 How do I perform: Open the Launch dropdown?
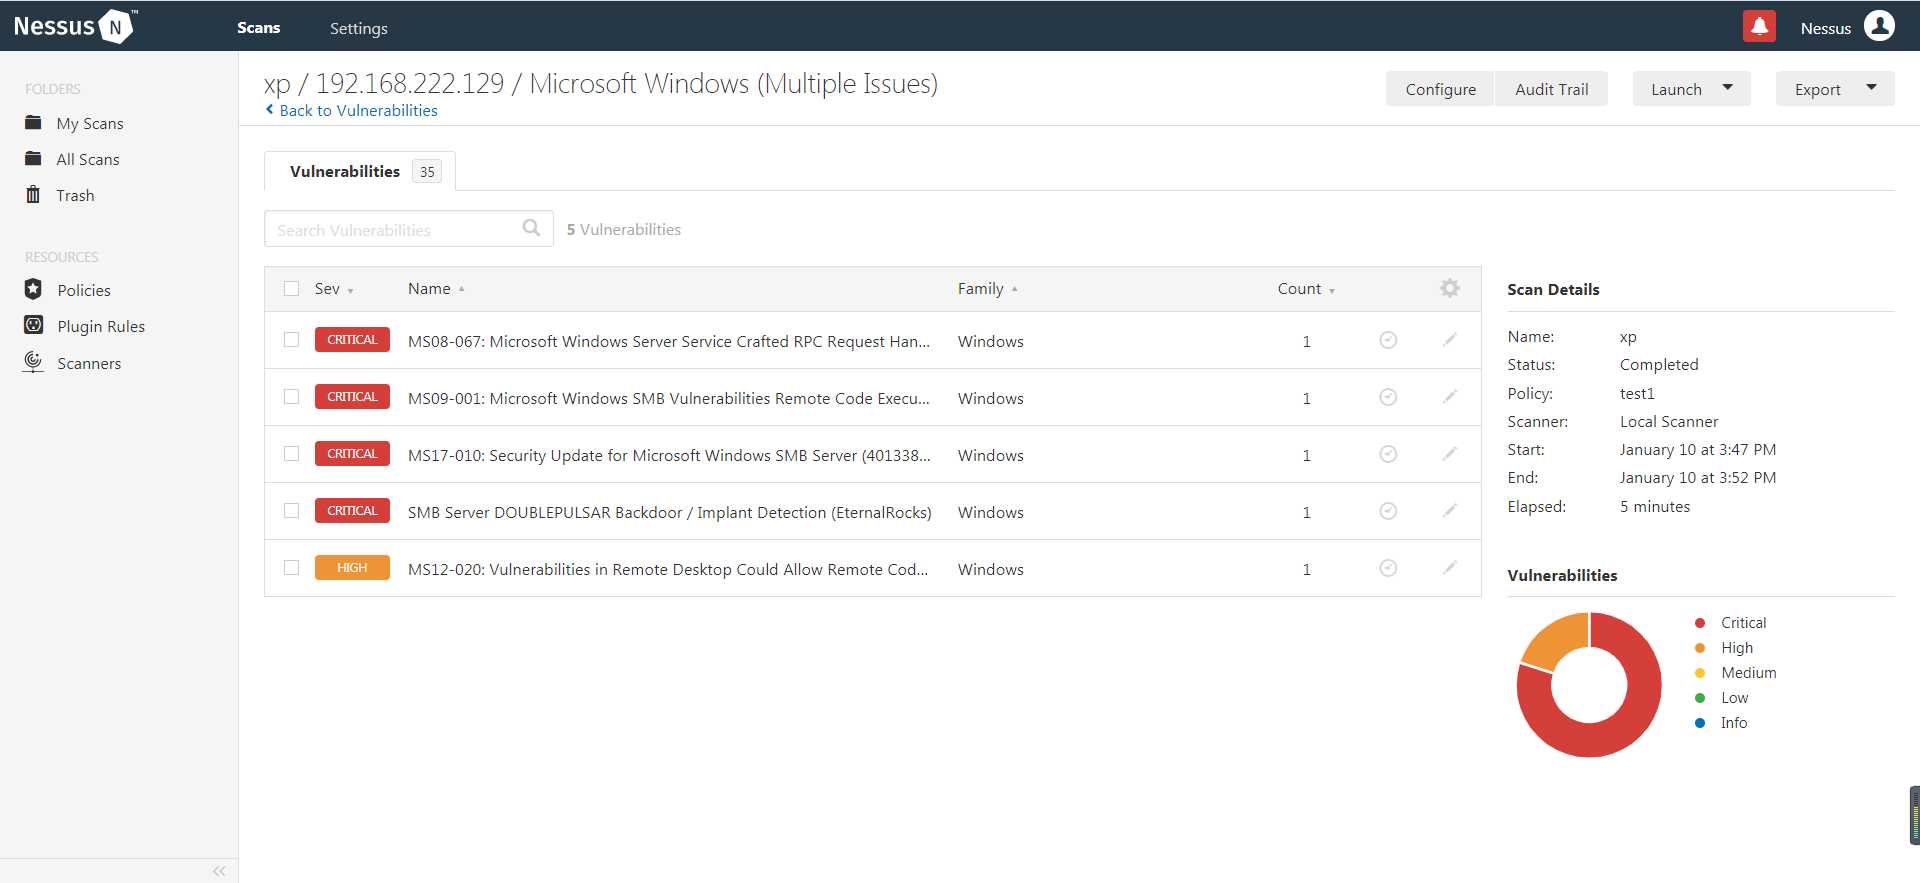click(x=1691, y=89)
